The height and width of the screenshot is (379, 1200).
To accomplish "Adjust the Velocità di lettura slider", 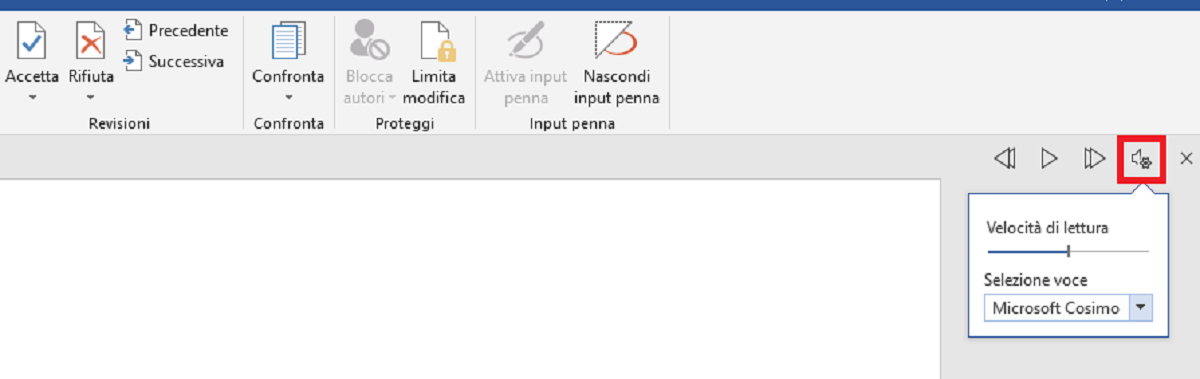I will [1068, 251].
